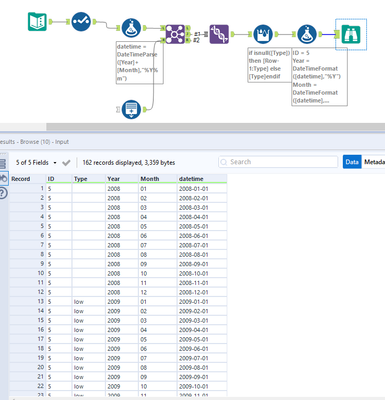Click the Month column header
The image size is (385, 400).
click(x=158, y=179)
